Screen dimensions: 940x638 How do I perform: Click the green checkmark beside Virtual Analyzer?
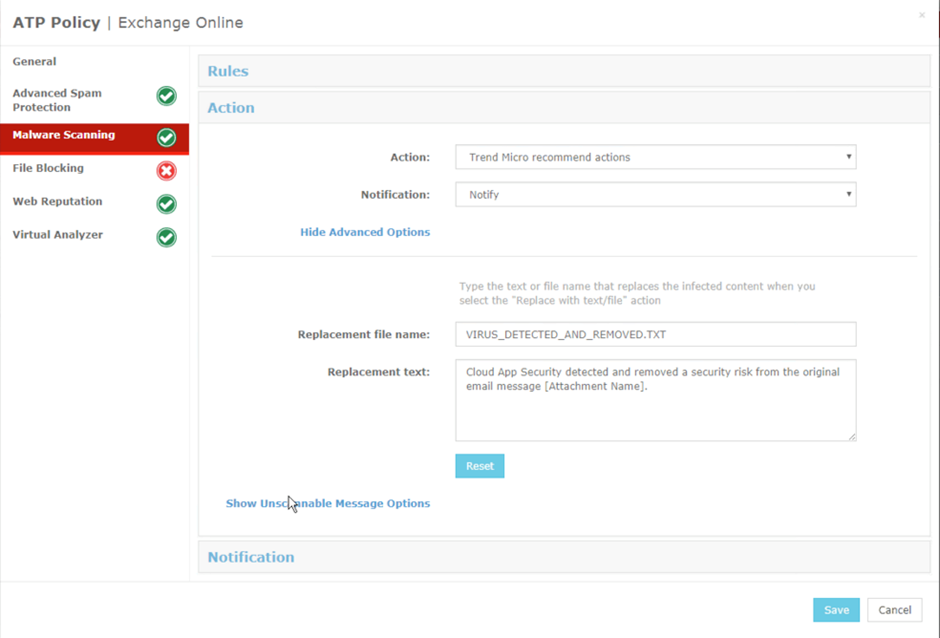click(x=166, y=237)
